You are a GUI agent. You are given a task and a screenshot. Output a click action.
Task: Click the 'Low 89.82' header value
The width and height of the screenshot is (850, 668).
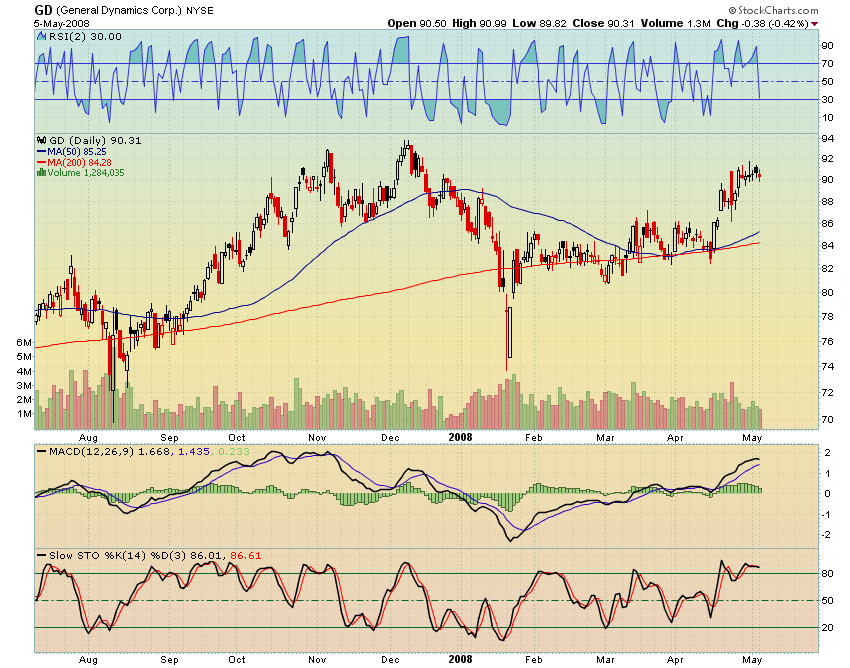pos(539,23)
